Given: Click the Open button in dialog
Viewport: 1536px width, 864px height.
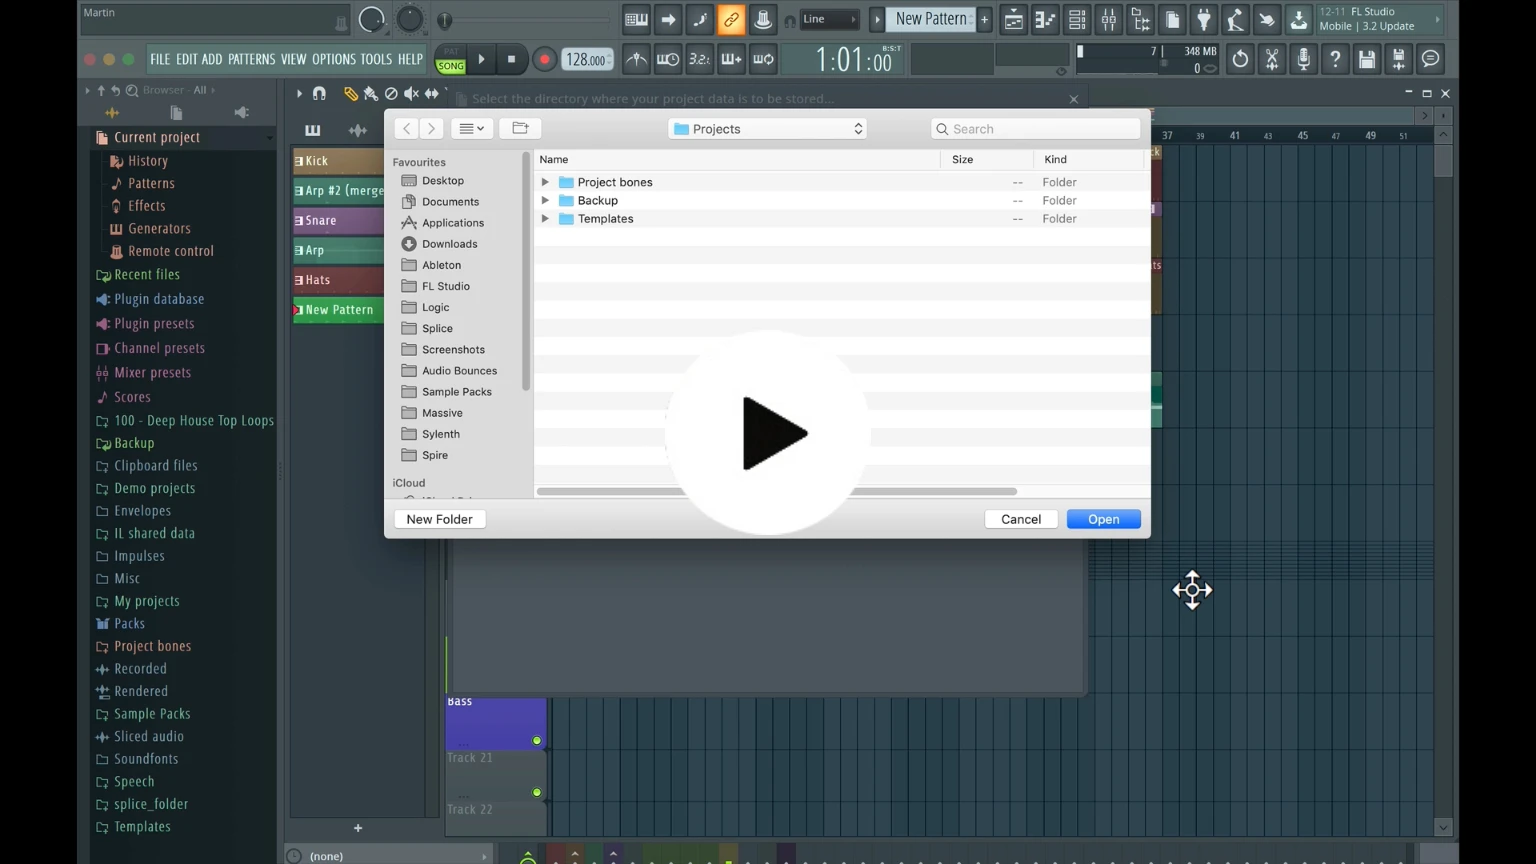Looking at the screenshot, I should pyautogui.click(x=1103, y=519).
